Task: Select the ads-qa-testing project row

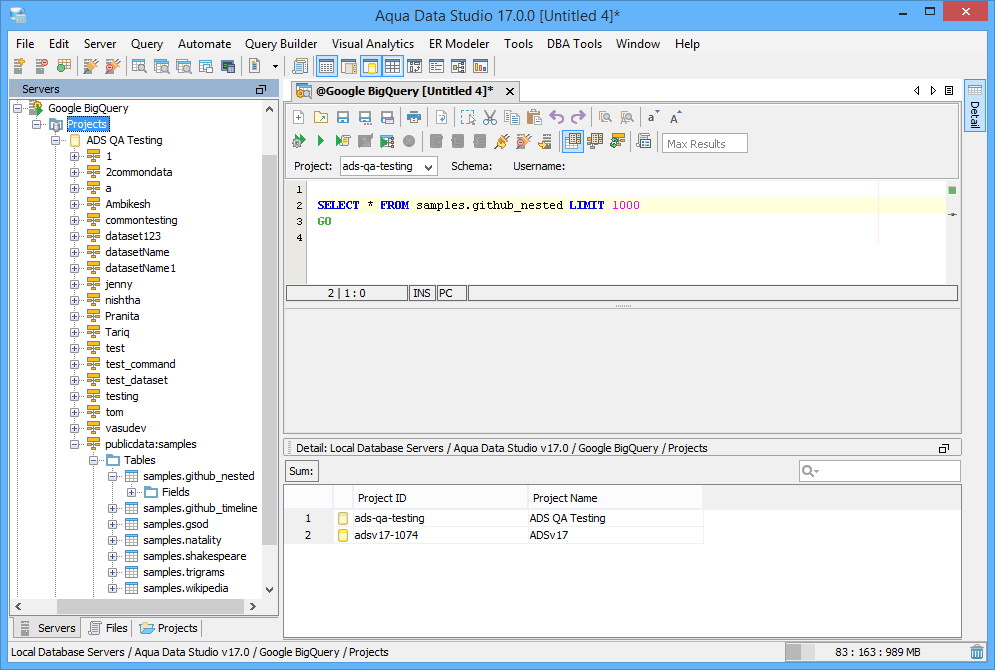Action: tap(390, 518)
